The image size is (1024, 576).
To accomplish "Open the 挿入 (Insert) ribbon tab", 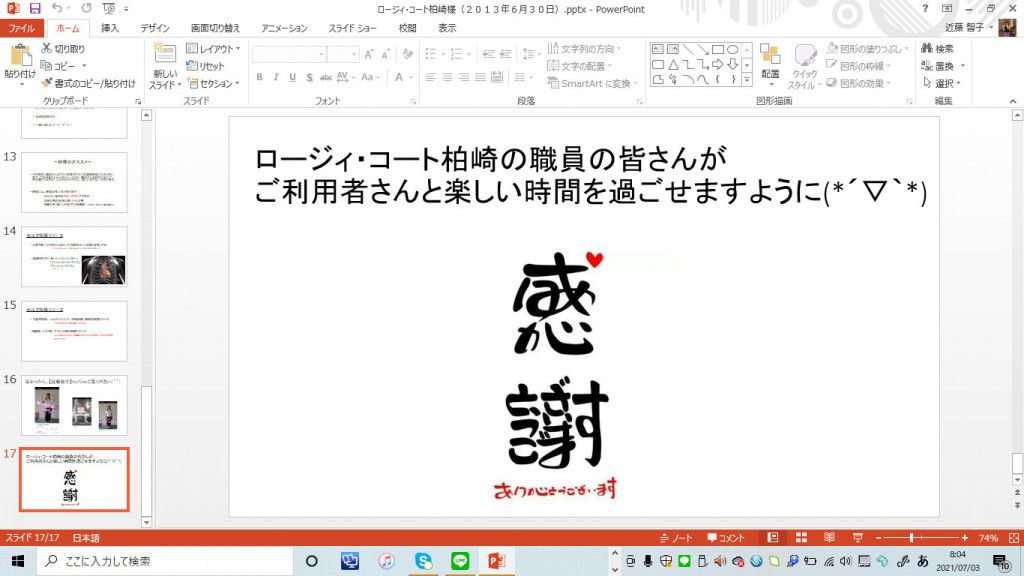I will (110, 28).
